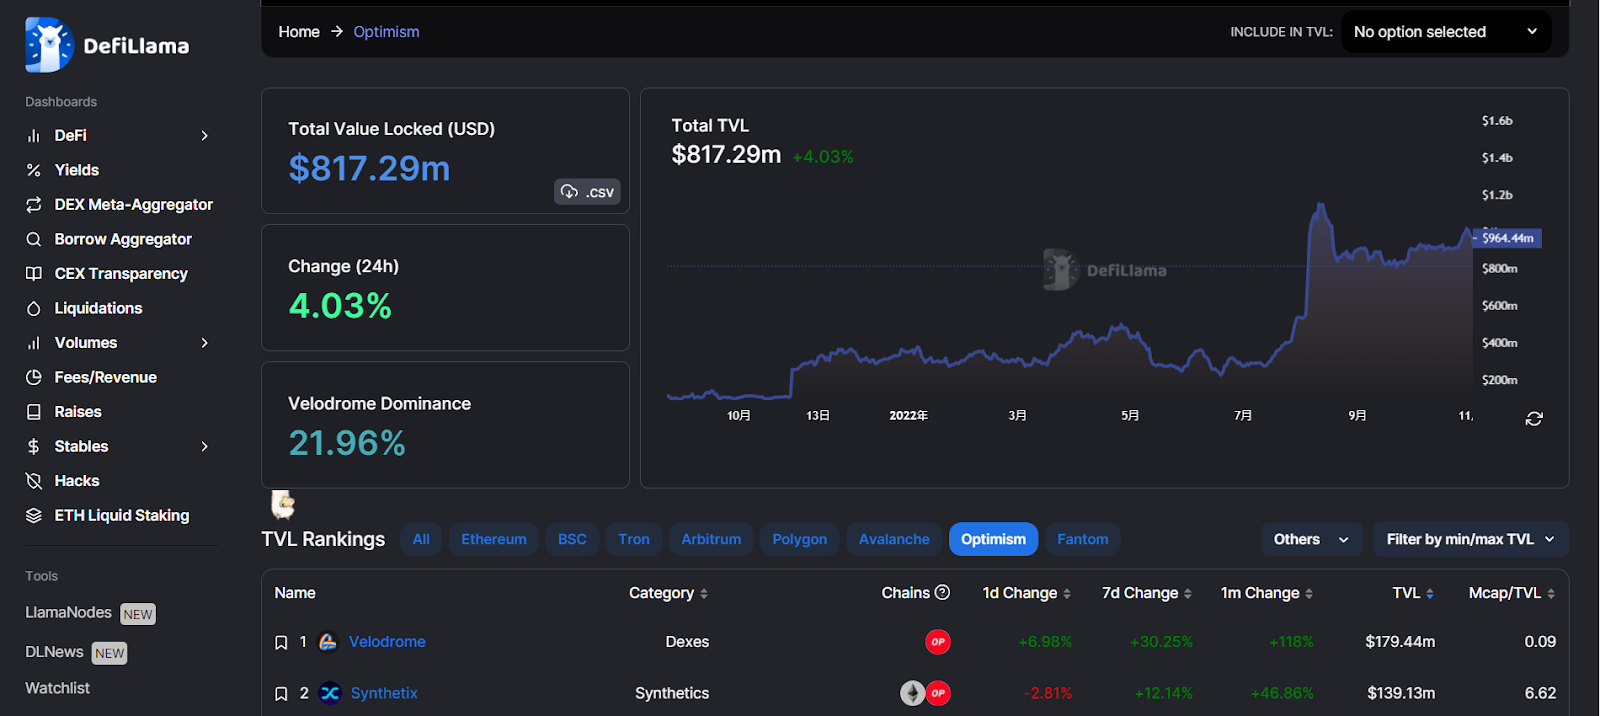Select the Arbitrum chain filter
Viewport: 1600px width, 716px height.
click(x=711, y=539)
